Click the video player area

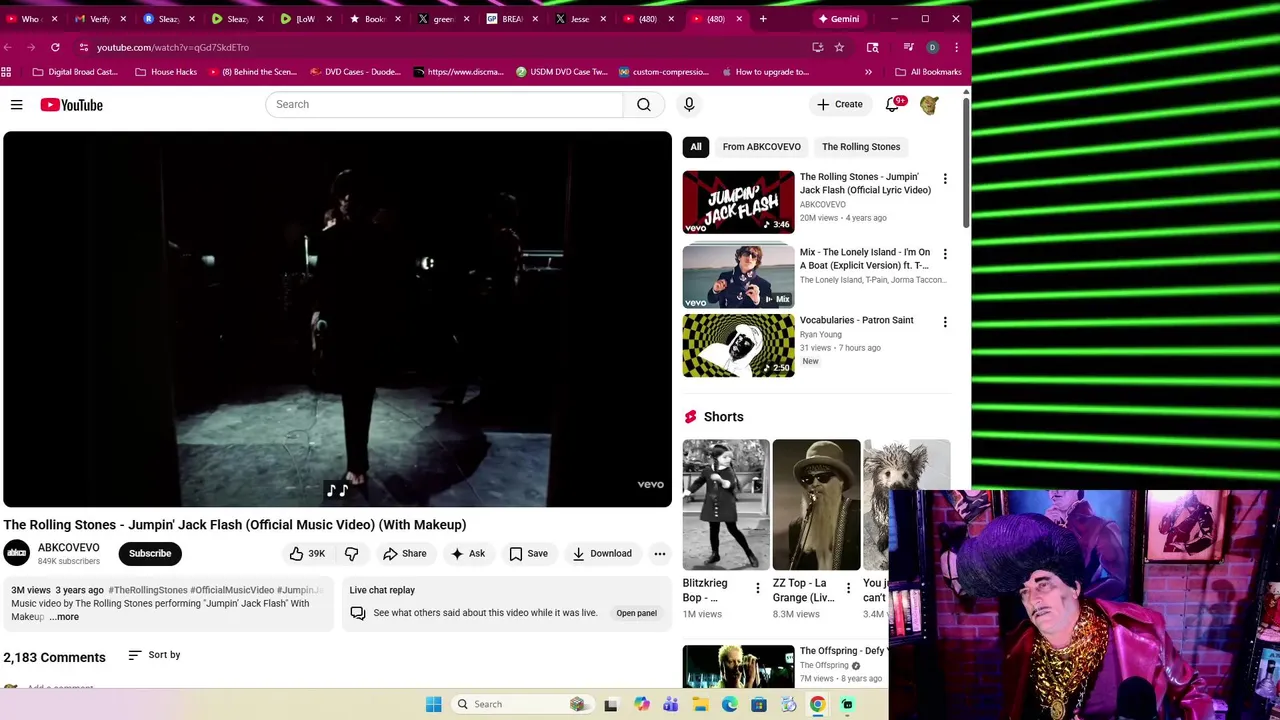pyautogui.click(x=337, y=319)
